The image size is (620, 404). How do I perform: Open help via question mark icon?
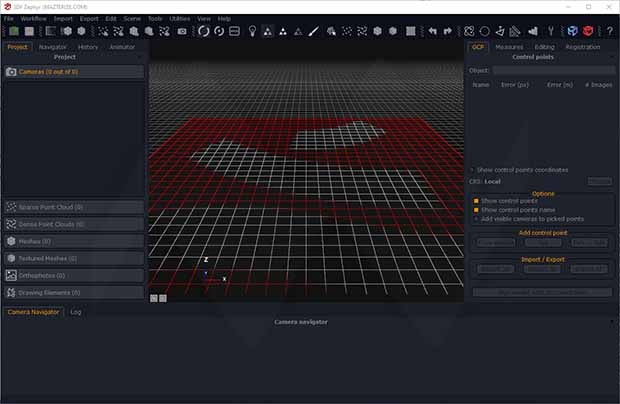click(x=609, y=31)
